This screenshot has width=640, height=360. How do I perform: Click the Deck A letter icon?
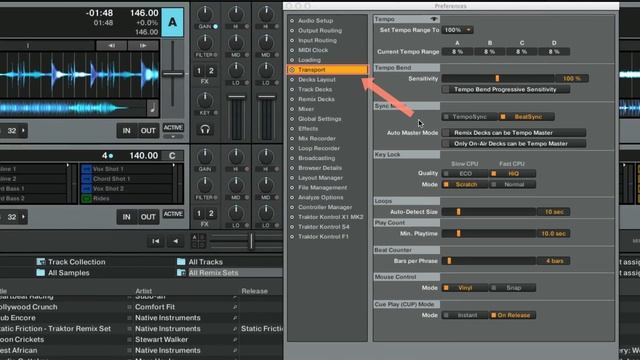point(172,22)
